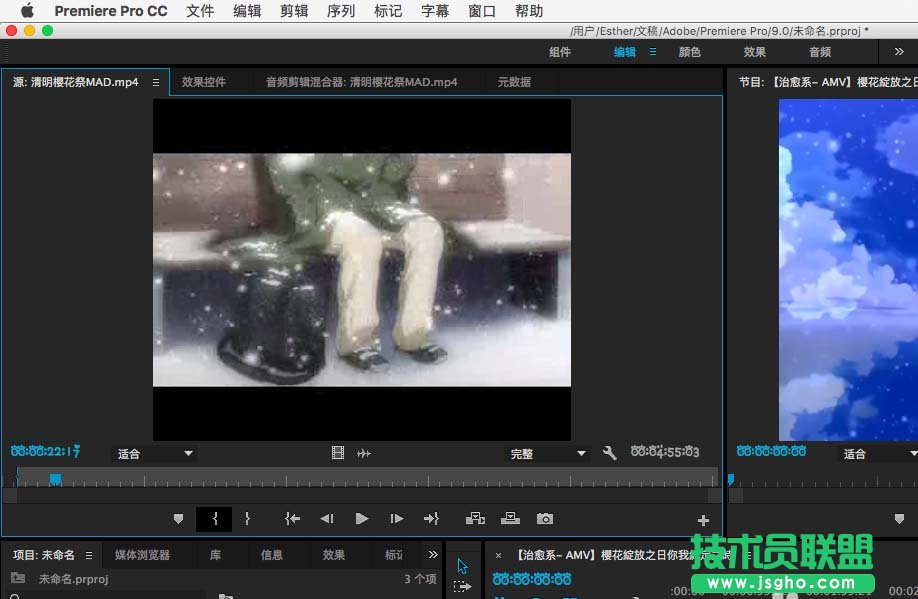This screenshot has height=599, width=918.
Task: Open the 编辑 menu in menu bar
Action: tap(247, 11)
